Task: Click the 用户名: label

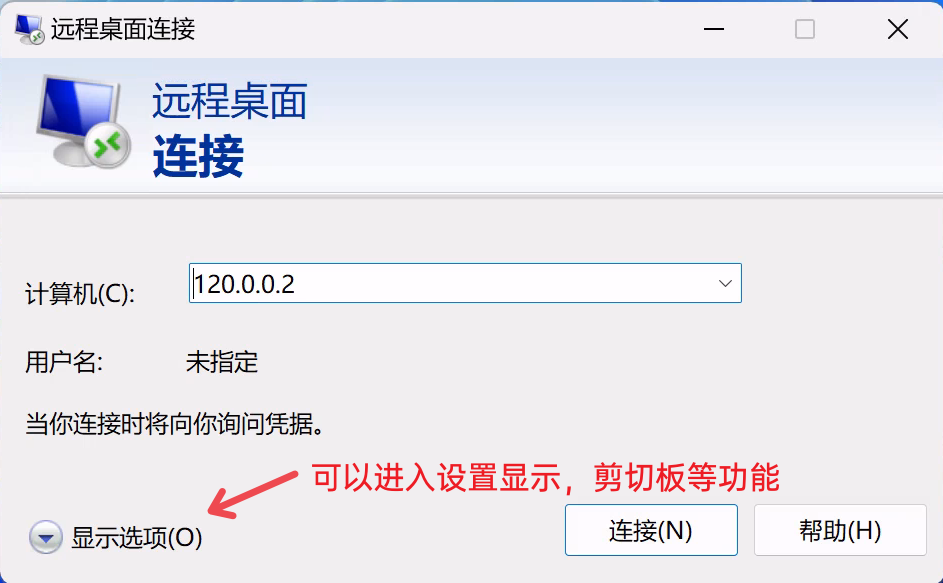Action: coord(64,362)
